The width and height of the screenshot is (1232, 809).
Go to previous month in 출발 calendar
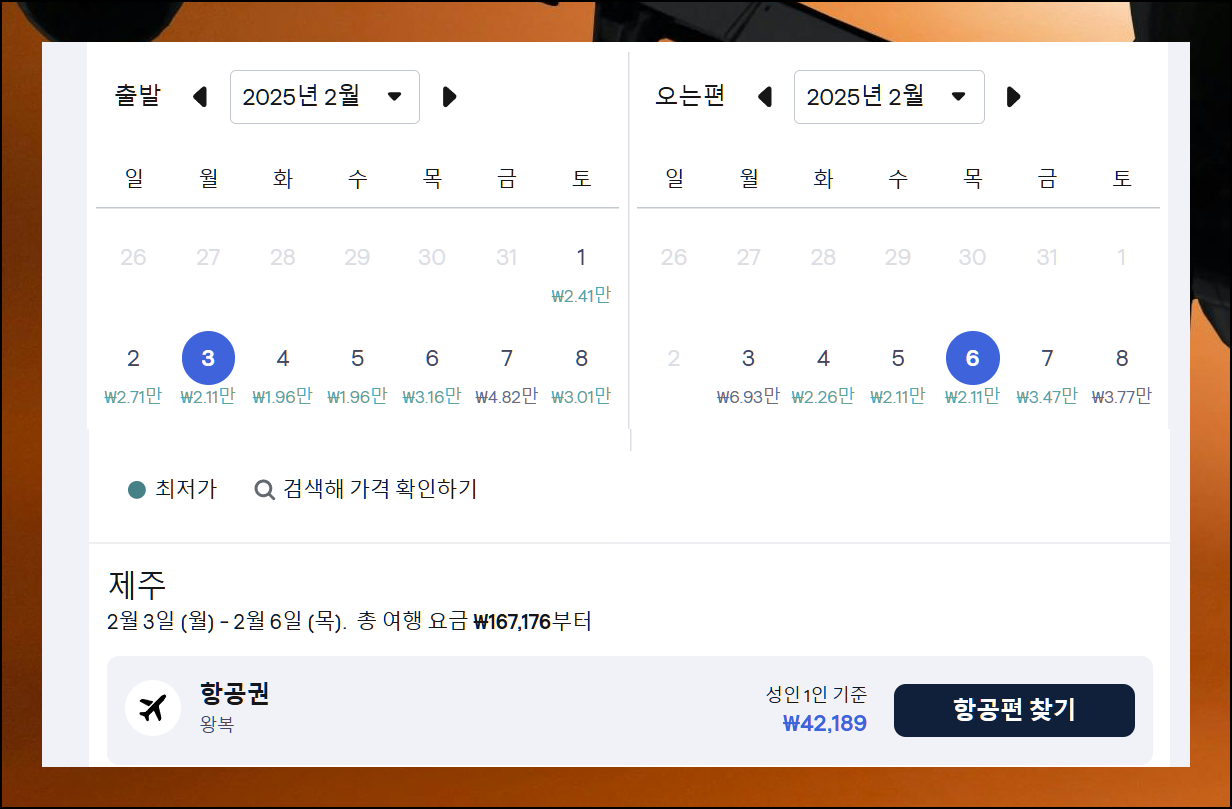pos(200,97)
